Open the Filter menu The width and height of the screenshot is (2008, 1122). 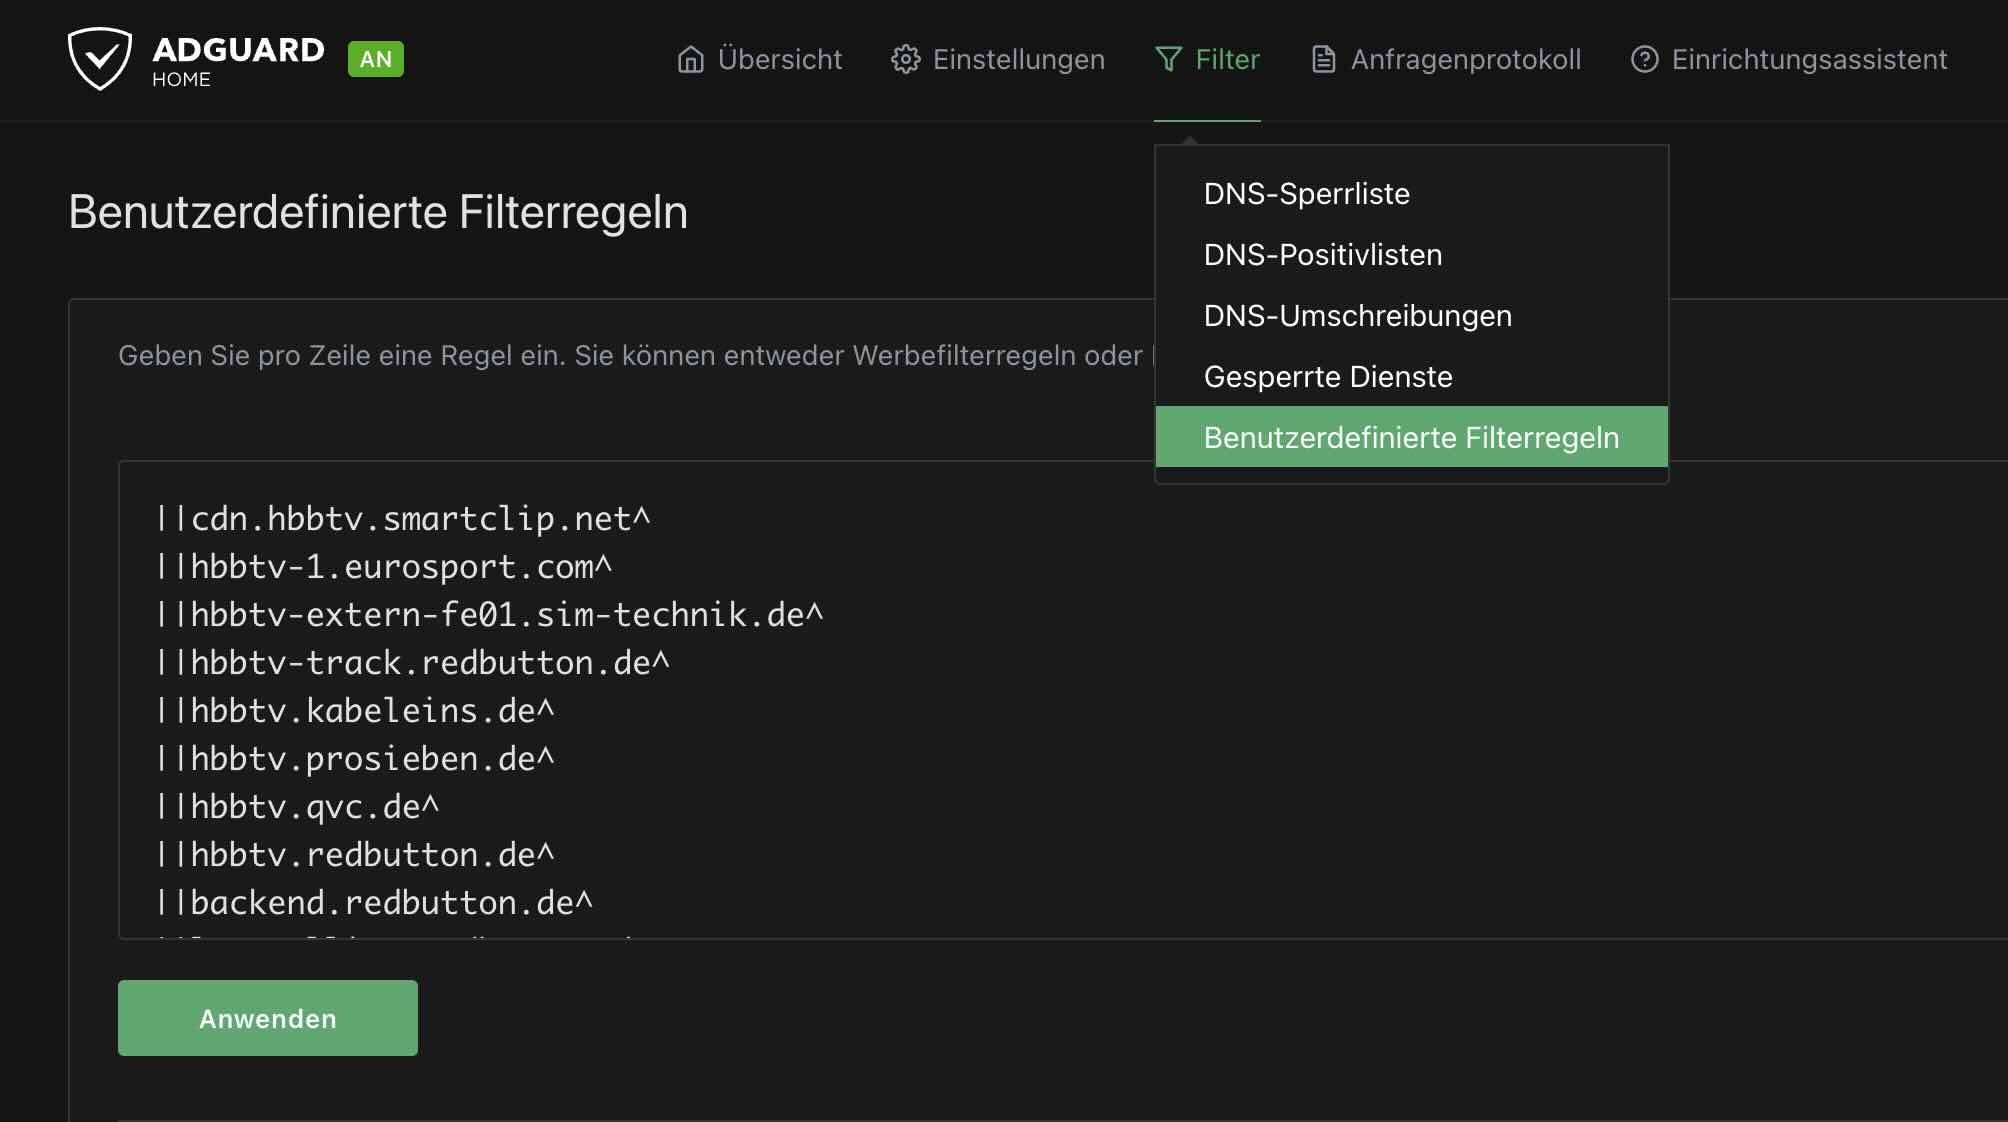(x=1207, y=60)
